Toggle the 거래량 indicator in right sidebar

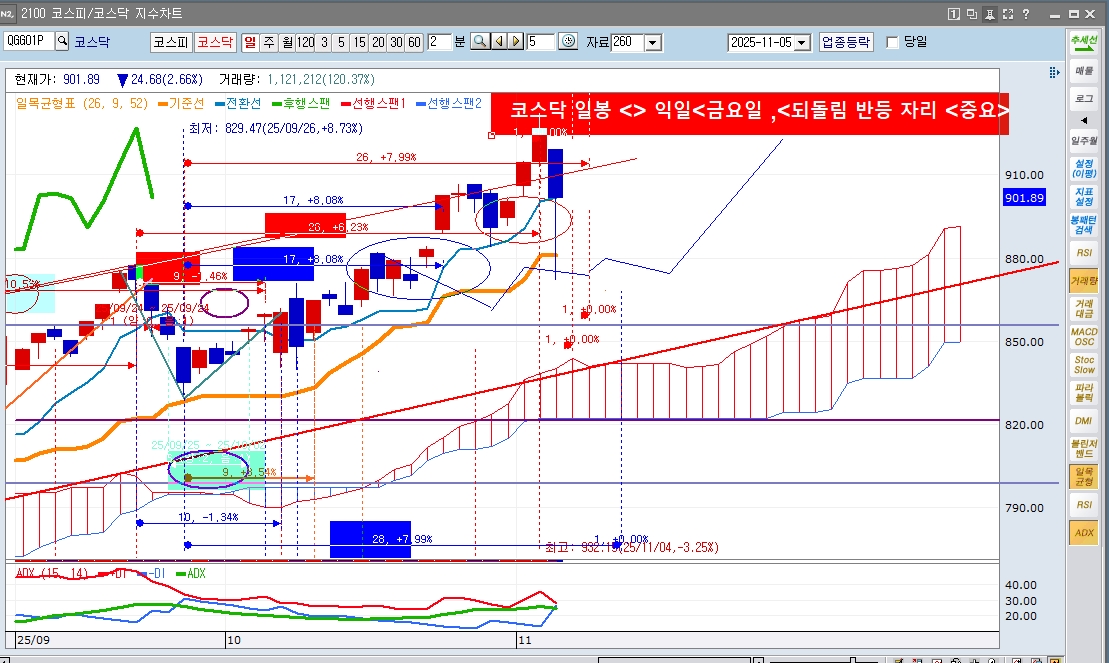(1084, 281)
